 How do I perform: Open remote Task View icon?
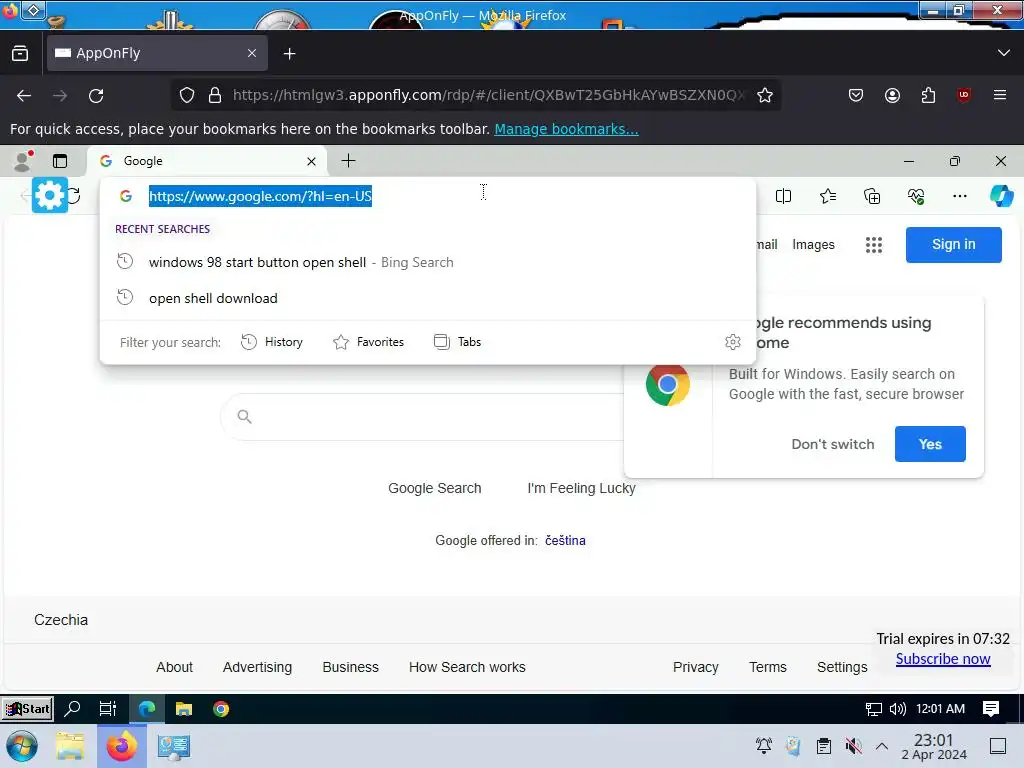tap(108, 709)
